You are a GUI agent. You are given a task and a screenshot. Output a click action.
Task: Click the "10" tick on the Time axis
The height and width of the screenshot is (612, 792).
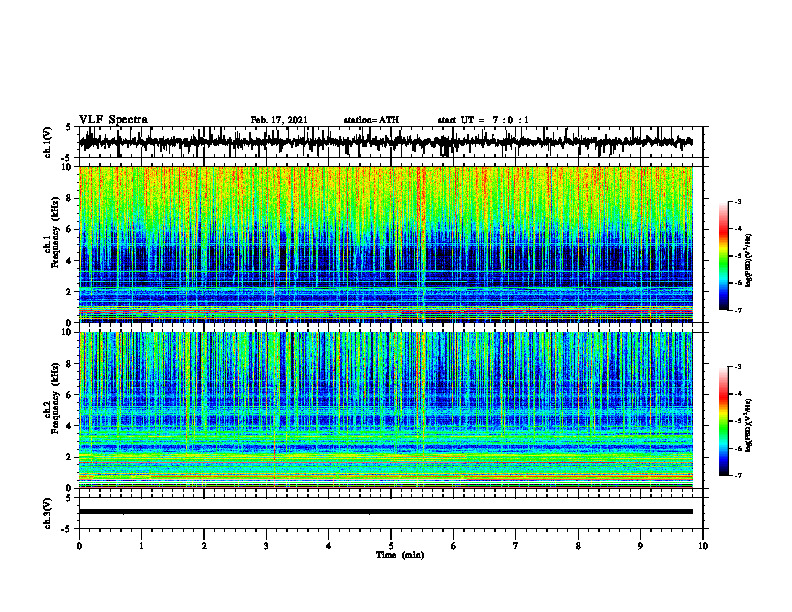point(703,546)
